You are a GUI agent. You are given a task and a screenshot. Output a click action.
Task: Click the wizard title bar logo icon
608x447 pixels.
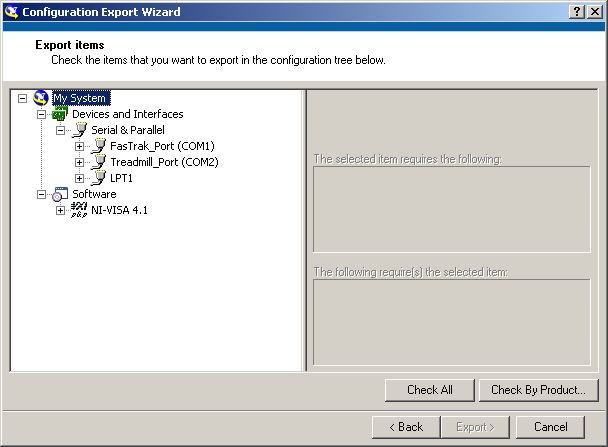pos(12,12)
